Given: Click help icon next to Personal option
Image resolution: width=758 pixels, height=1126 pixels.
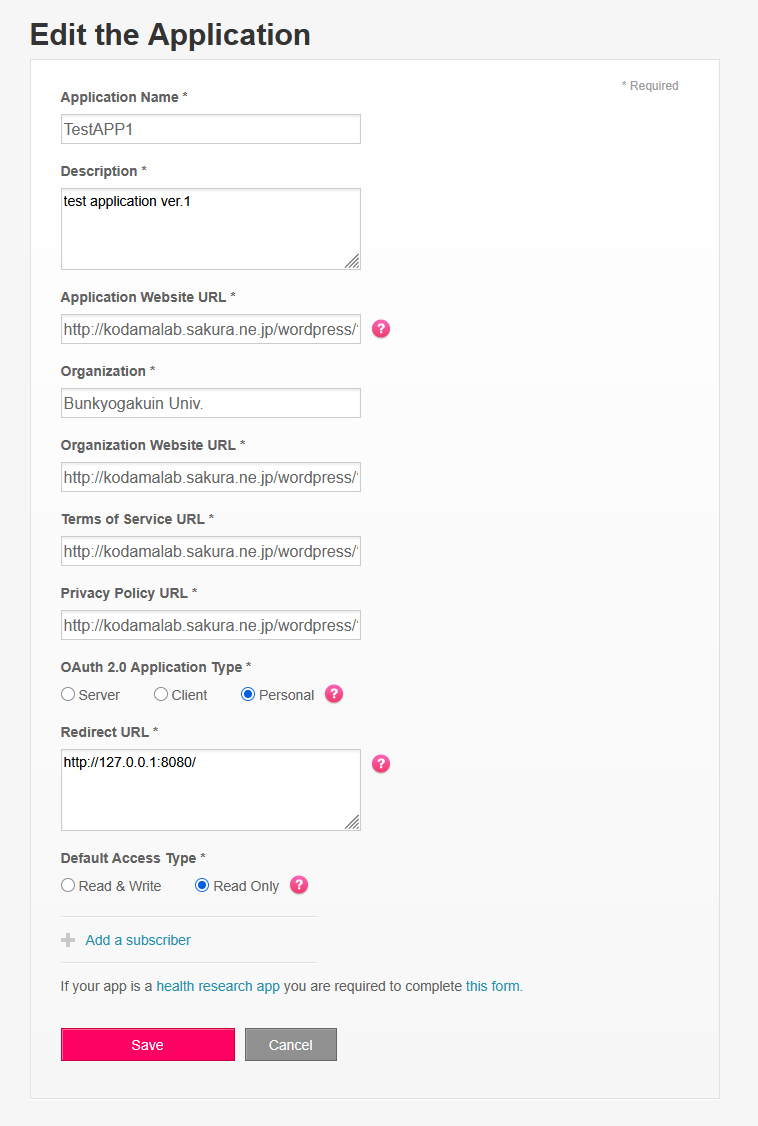Looking at the screenshot, I should pyautogui.click(x=334, y=694).
